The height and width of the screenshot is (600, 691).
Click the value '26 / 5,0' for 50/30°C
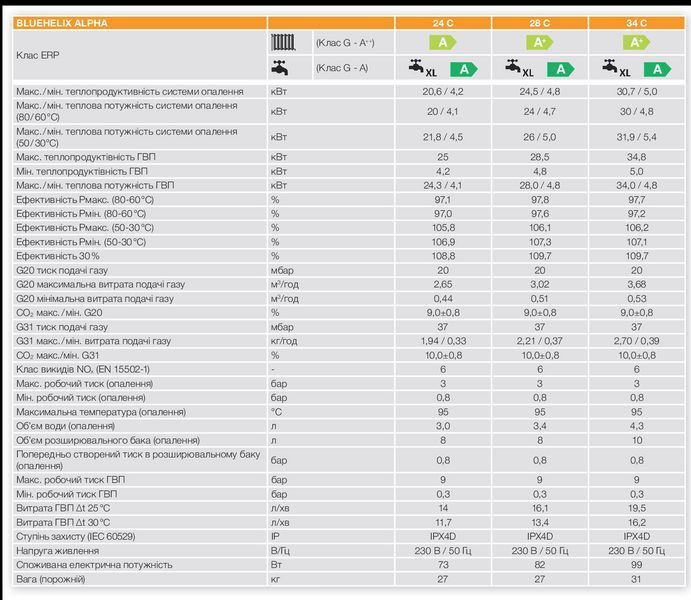540,137
